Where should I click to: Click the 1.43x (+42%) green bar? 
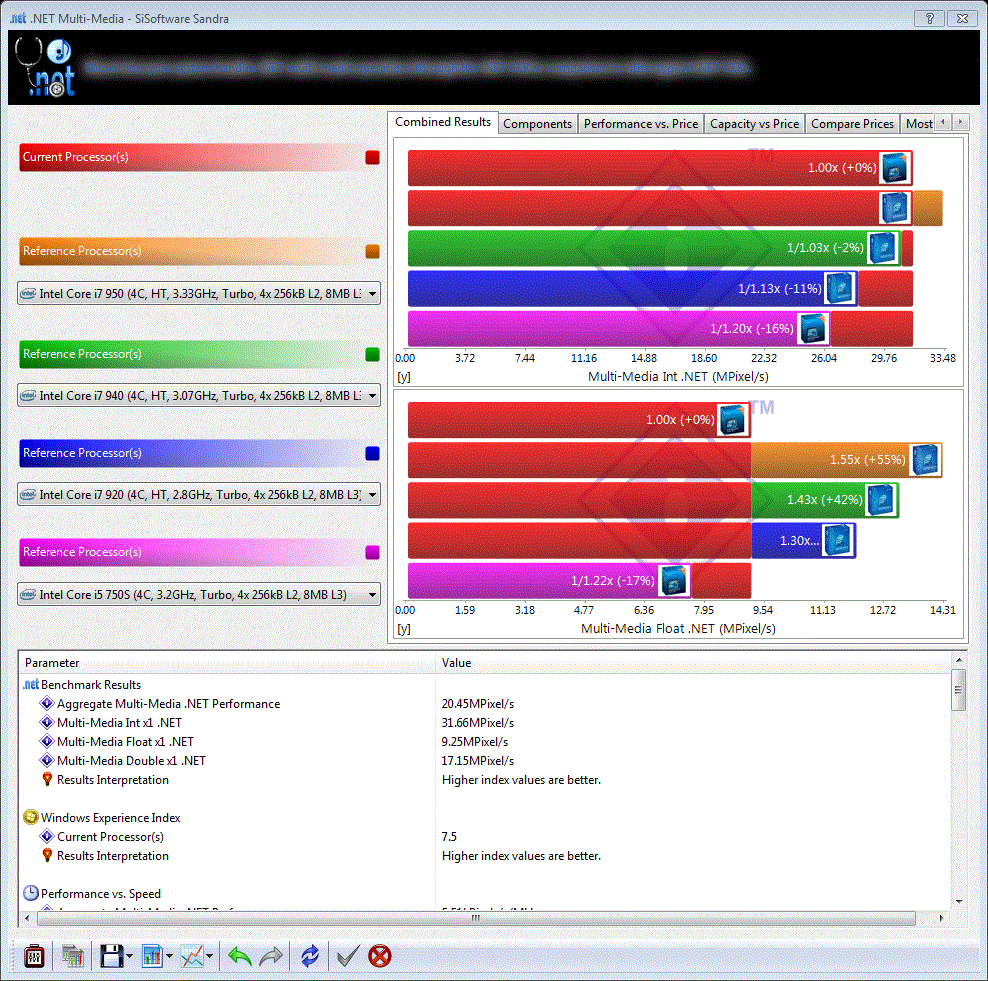click(x=825, y=500)
